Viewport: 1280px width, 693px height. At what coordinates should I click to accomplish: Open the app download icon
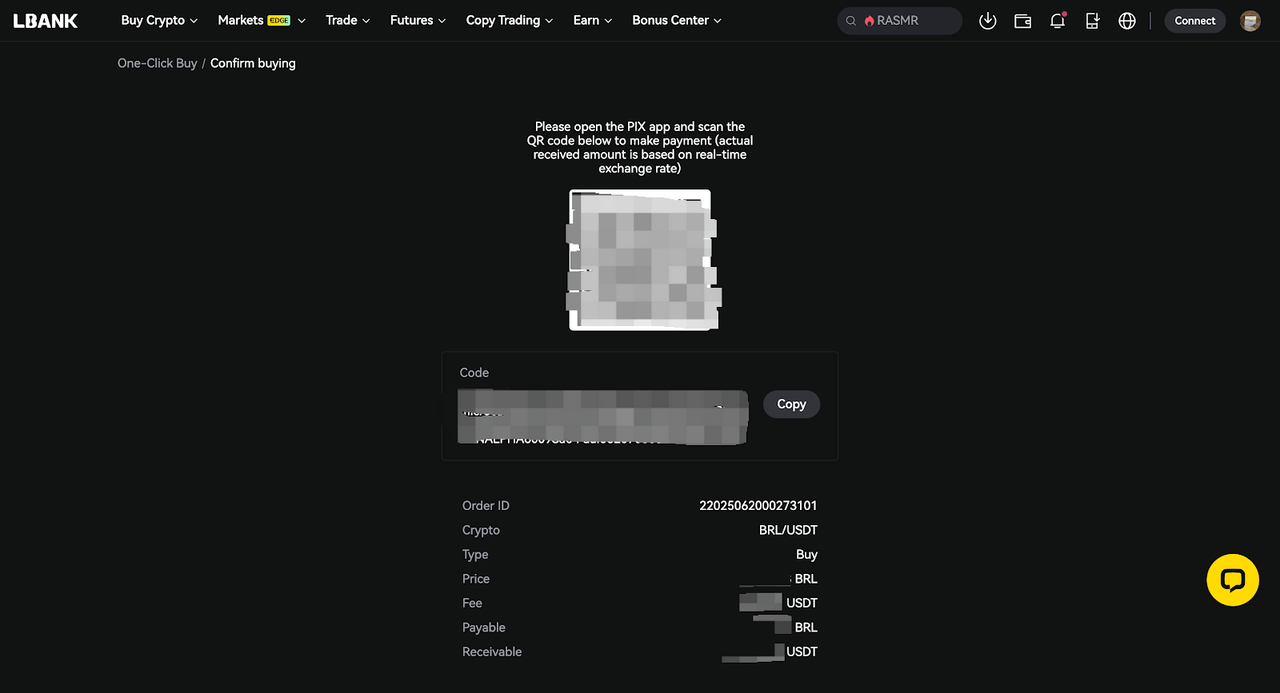coord(988,20)
